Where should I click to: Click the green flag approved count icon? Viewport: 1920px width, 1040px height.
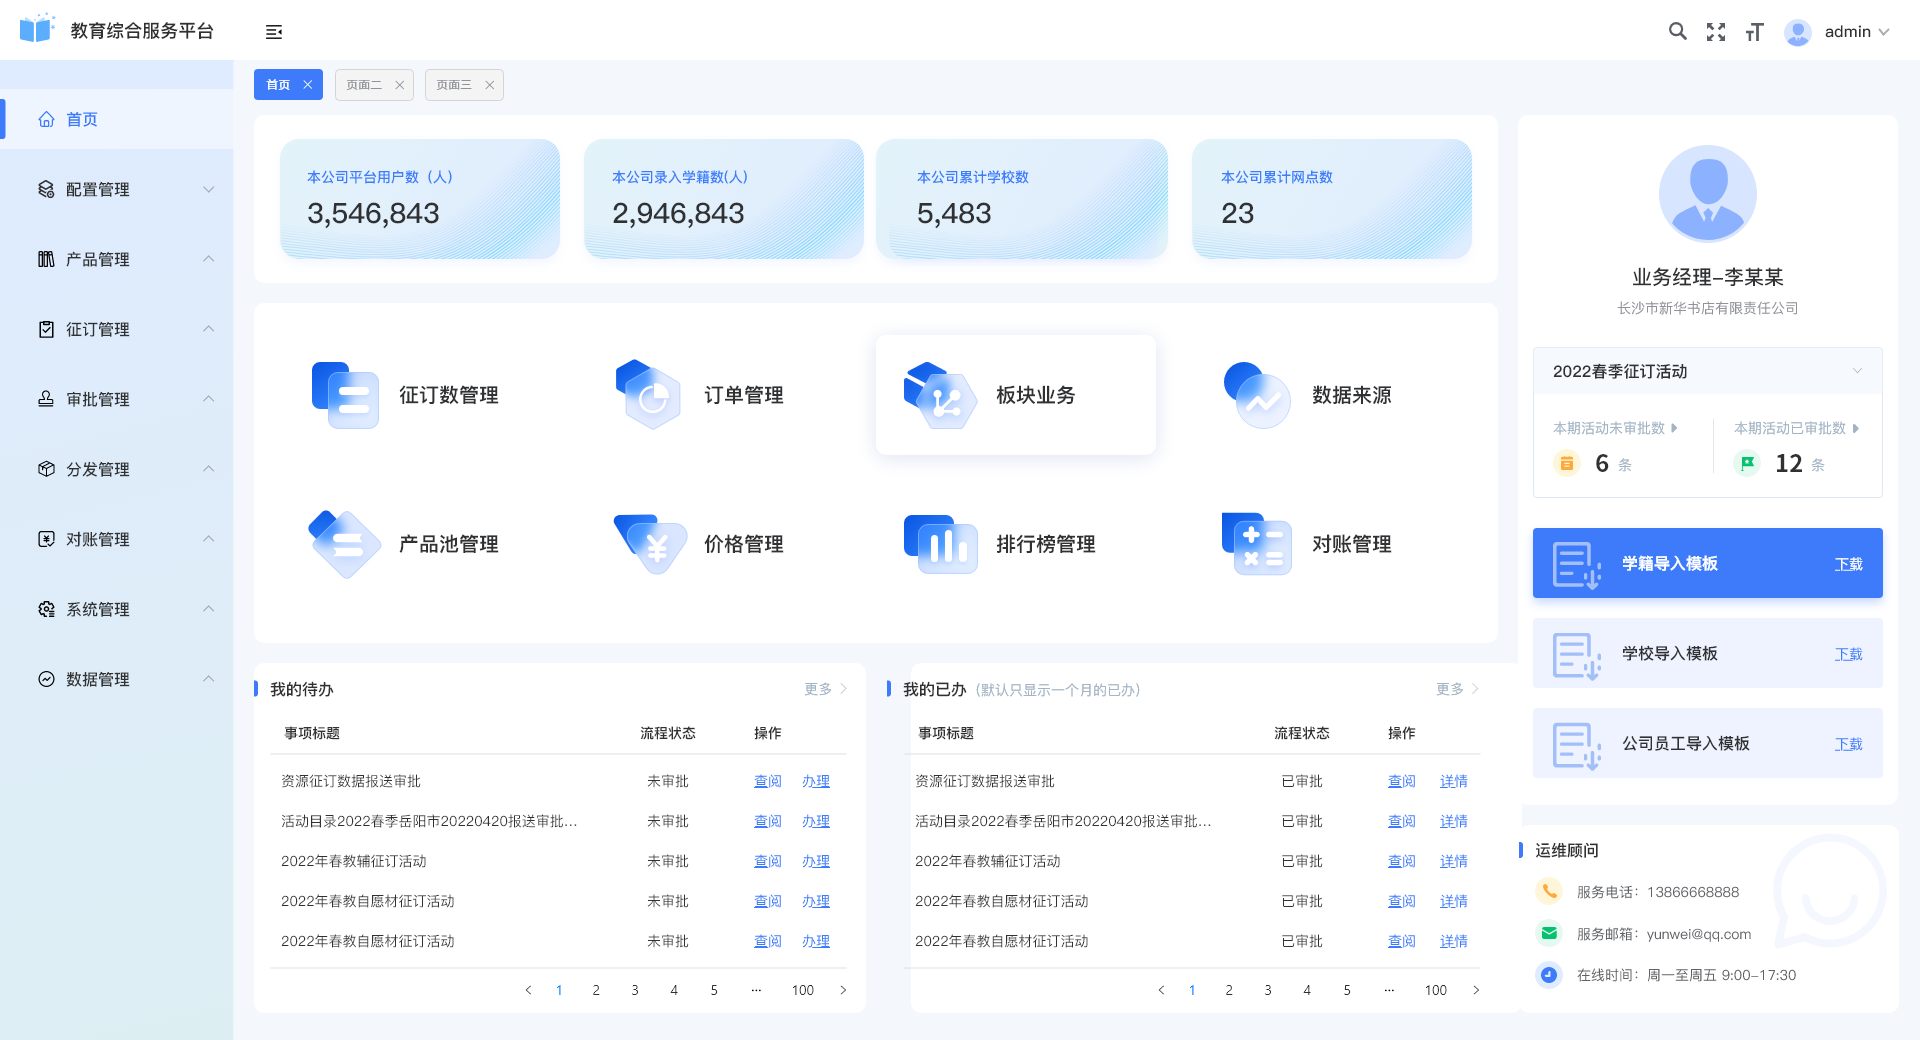point(1747,463)
